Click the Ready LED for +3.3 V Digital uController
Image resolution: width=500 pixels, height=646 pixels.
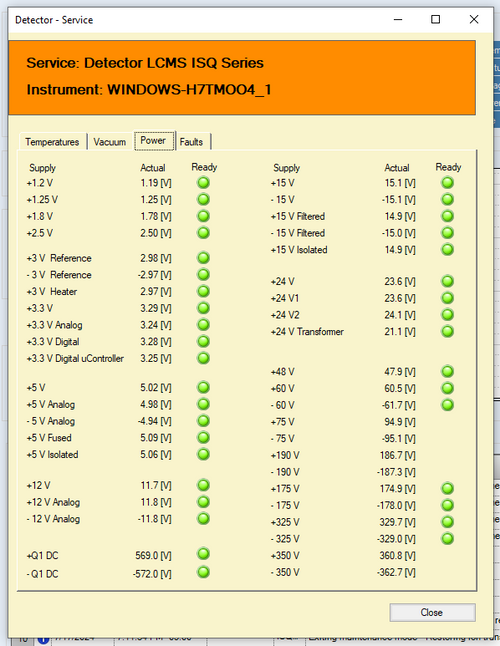tap(203, 358)
